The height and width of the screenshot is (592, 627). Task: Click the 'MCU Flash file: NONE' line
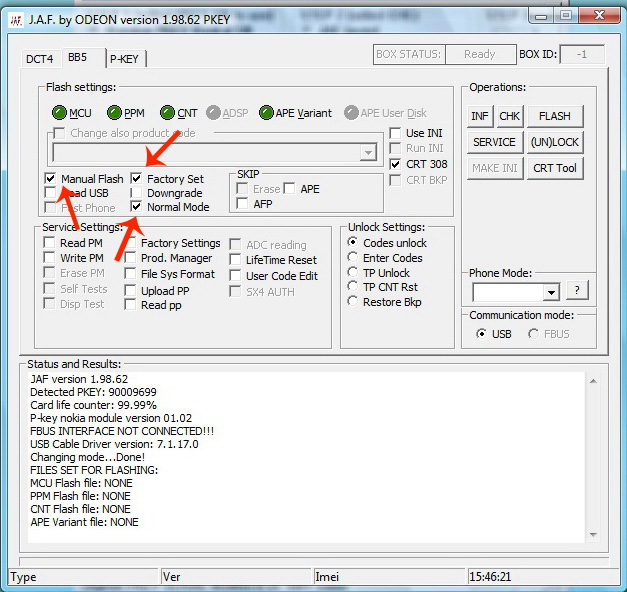[81, 483]
